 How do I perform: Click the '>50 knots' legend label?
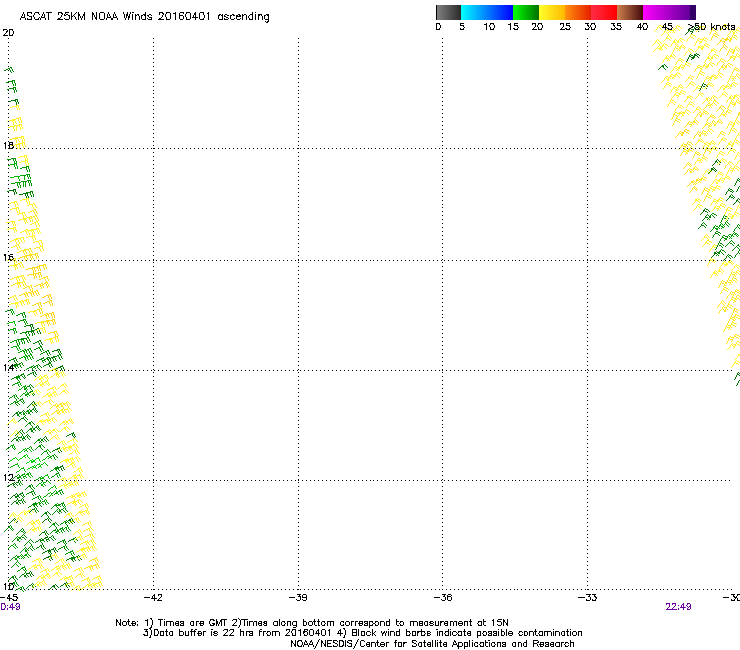tap(712, 27)
